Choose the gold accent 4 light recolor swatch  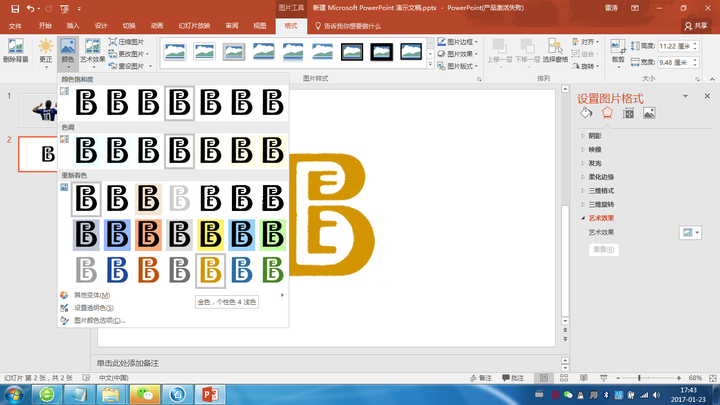tap(210, 270)
